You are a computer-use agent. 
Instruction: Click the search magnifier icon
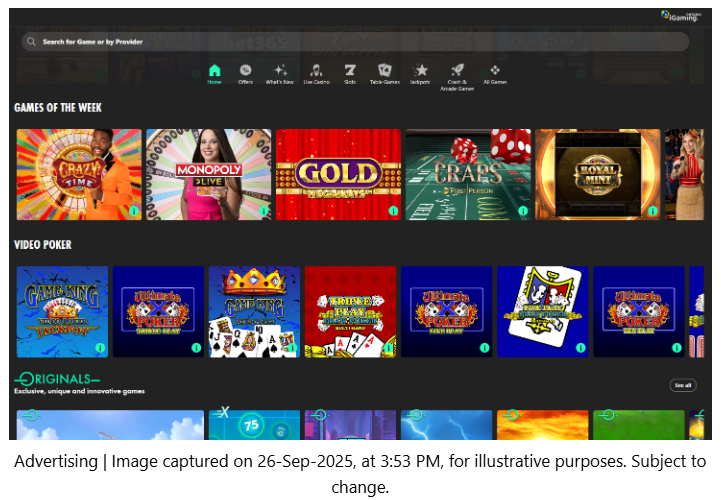click(31, 42)
